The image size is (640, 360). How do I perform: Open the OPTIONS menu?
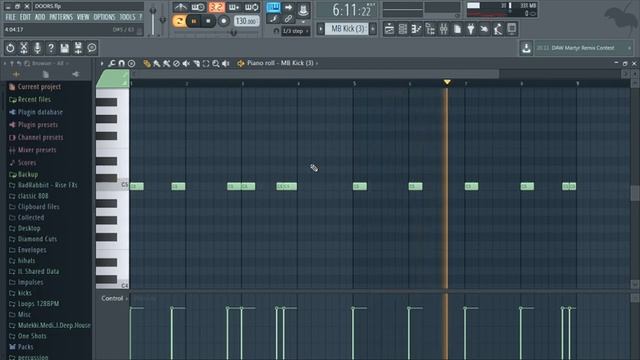point(104,17)
